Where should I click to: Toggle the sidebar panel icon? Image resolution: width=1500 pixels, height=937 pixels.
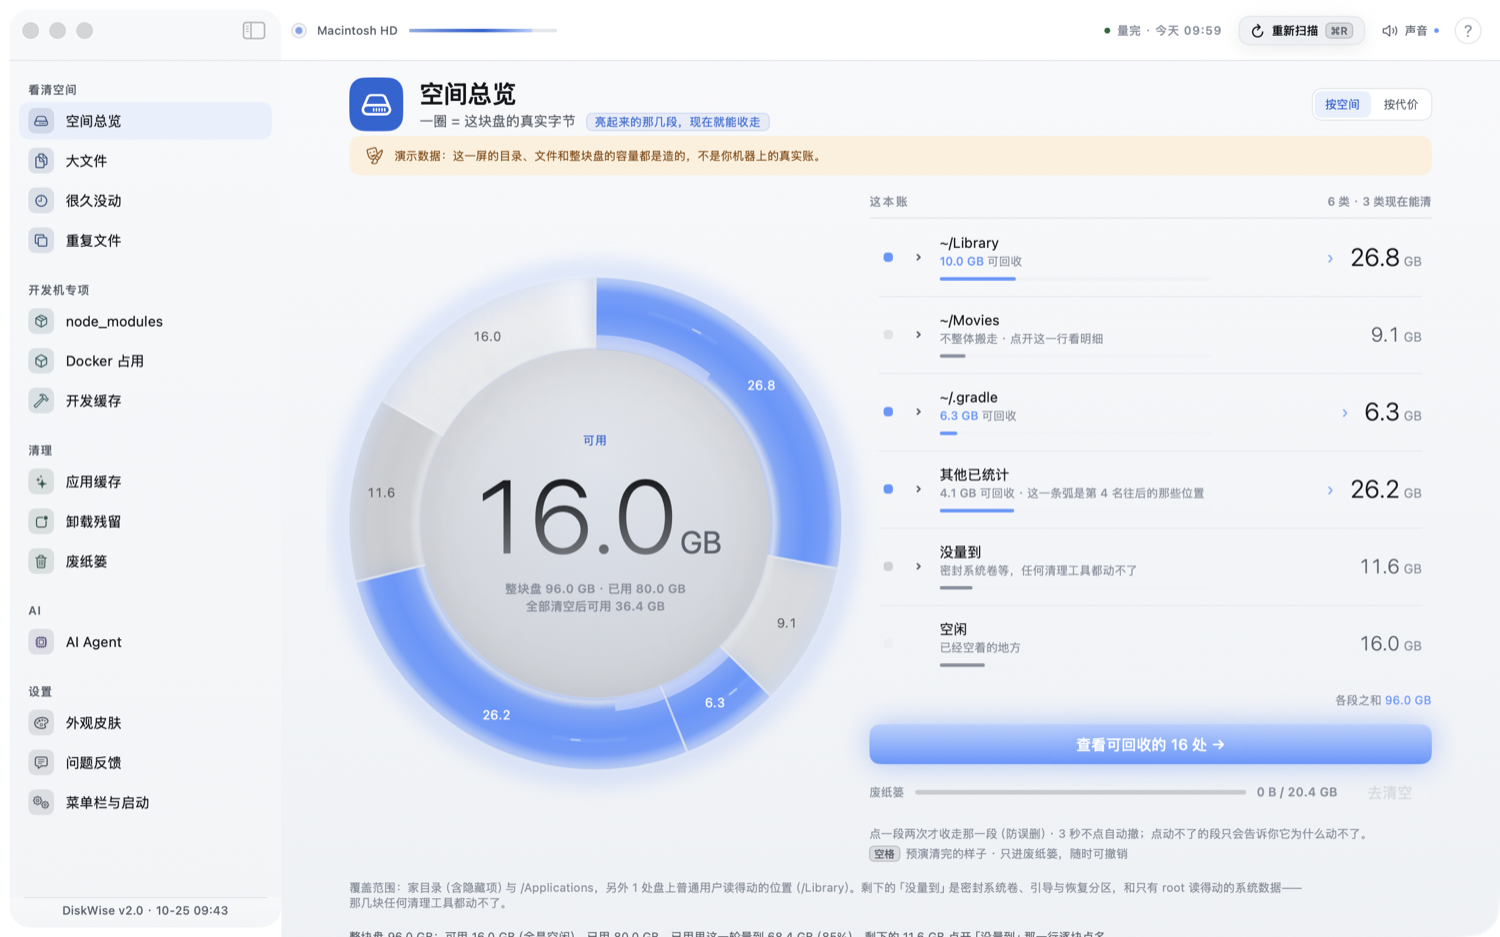pyautogui.click(x=254, y=30)
